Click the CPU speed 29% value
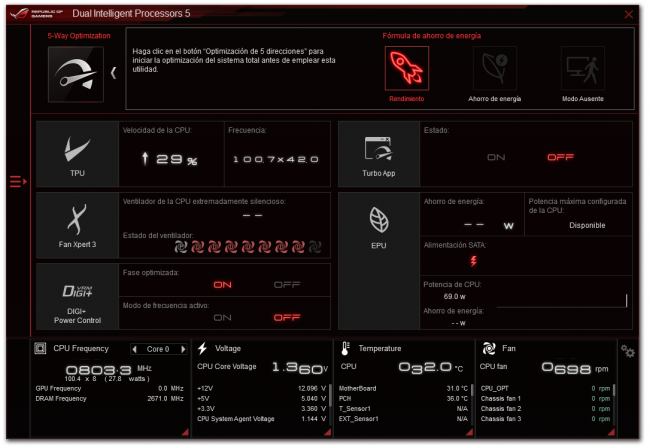 [x=169, y=159]
